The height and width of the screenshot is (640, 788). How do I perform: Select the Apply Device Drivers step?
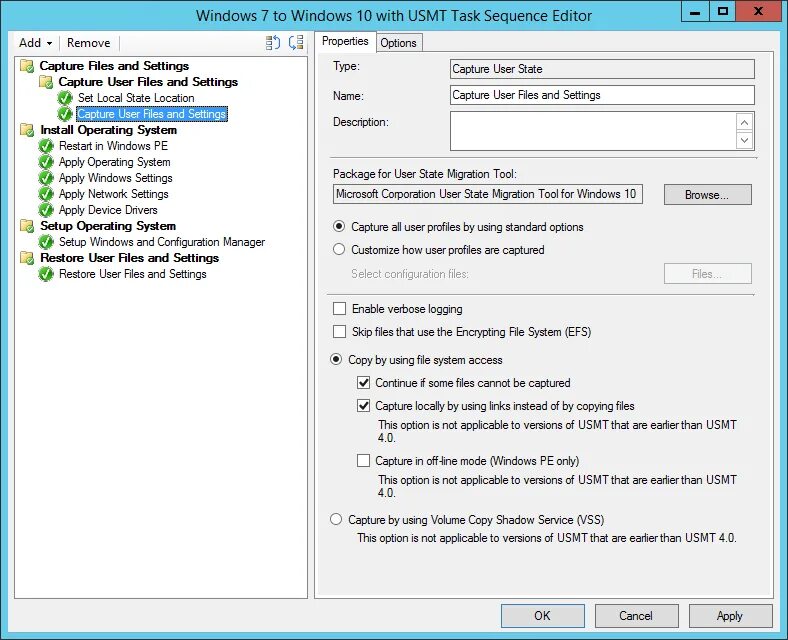point(108,210)
